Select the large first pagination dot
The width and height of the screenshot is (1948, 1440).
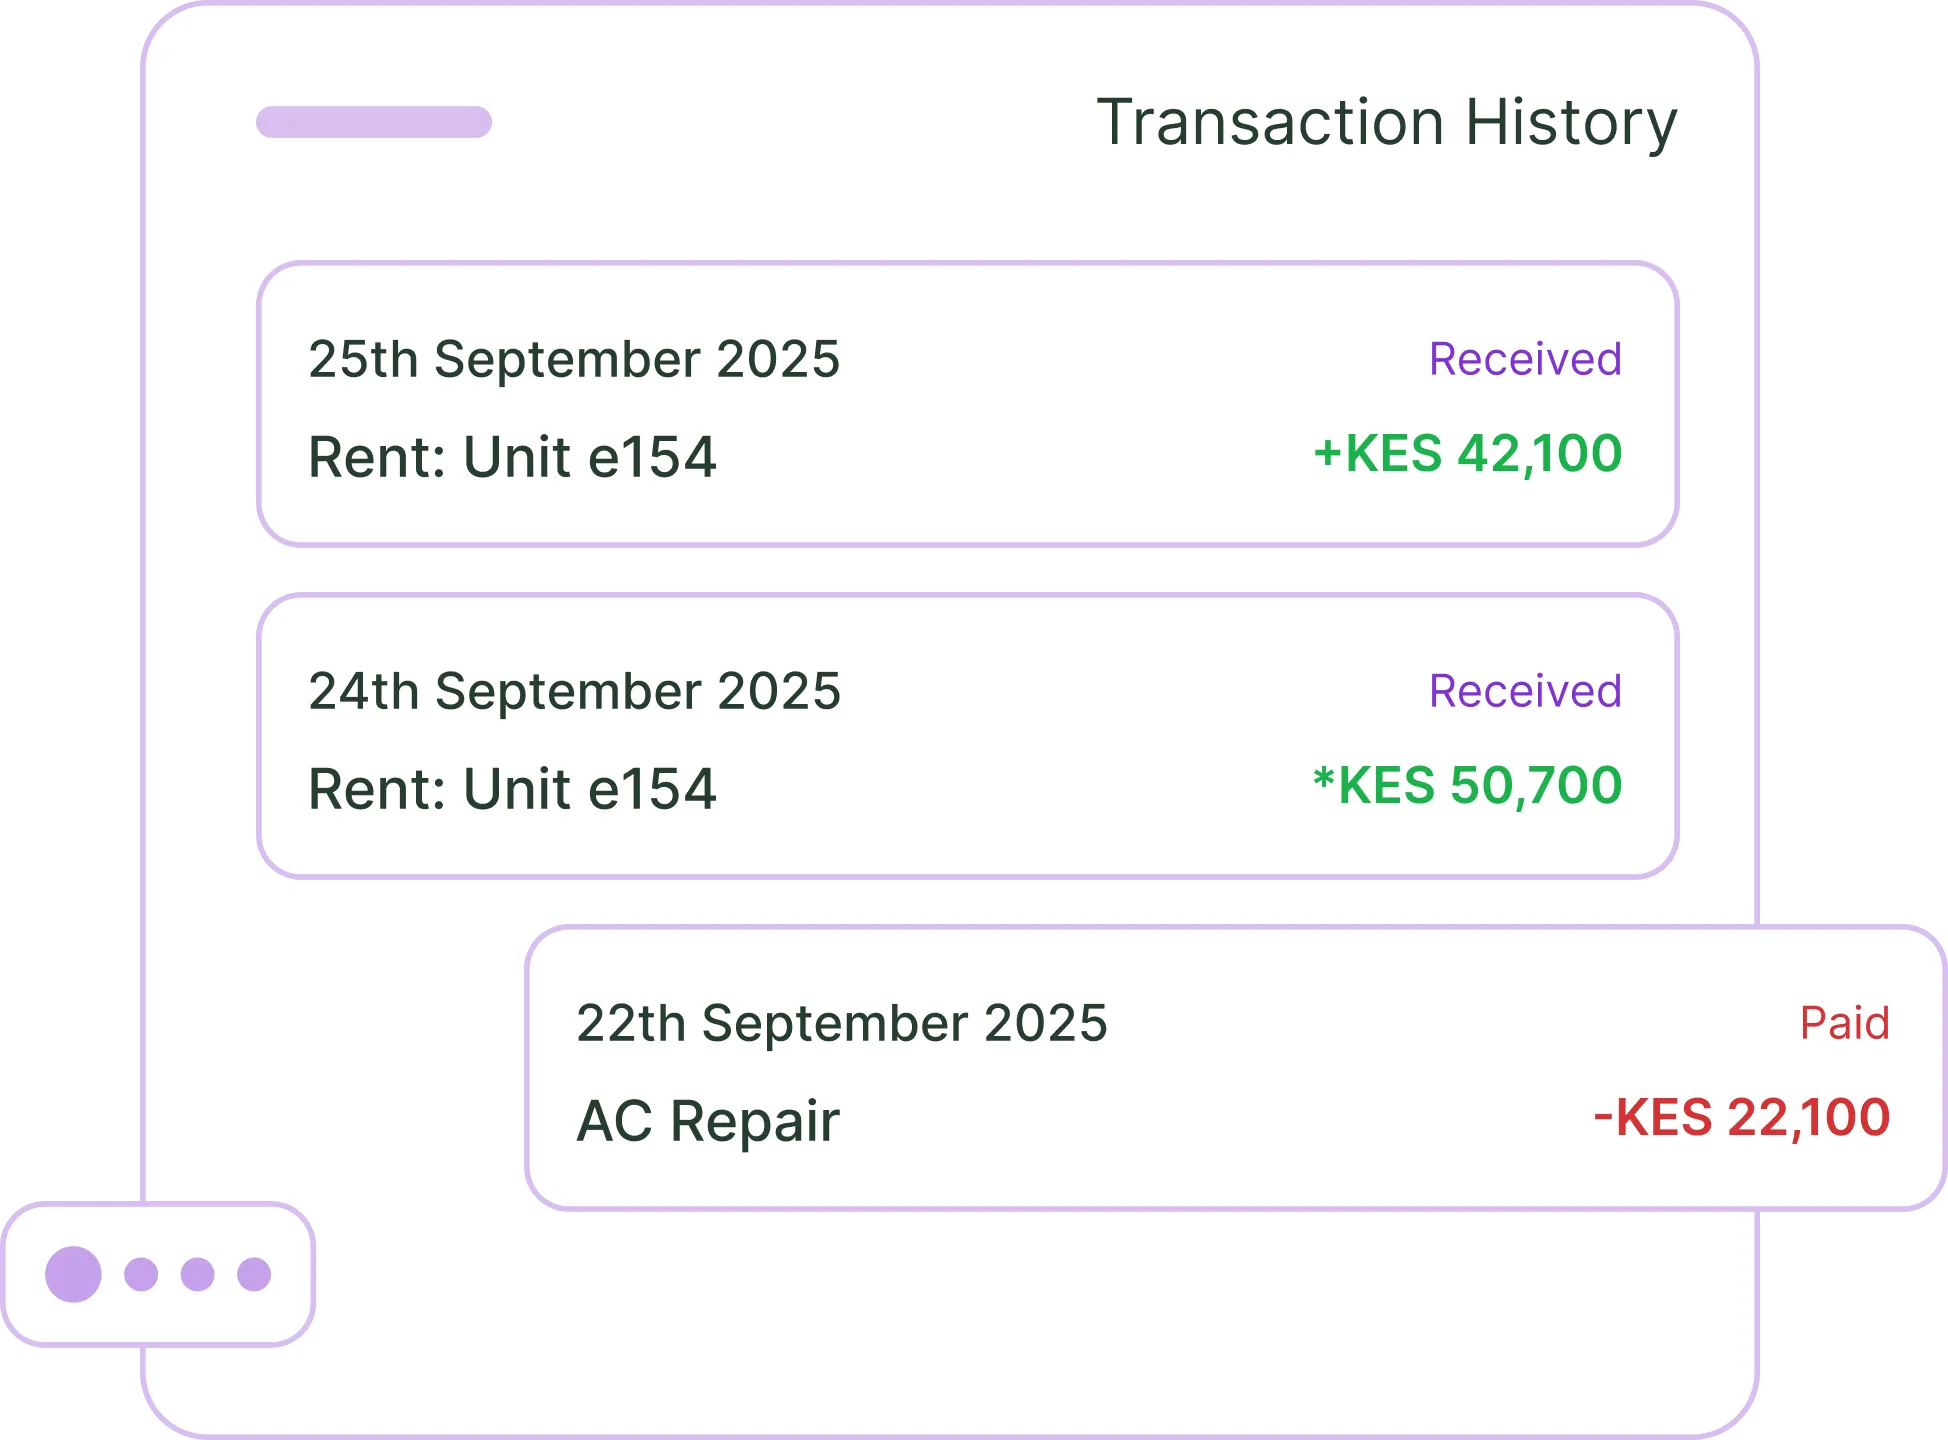click(x=73, y=1274)
